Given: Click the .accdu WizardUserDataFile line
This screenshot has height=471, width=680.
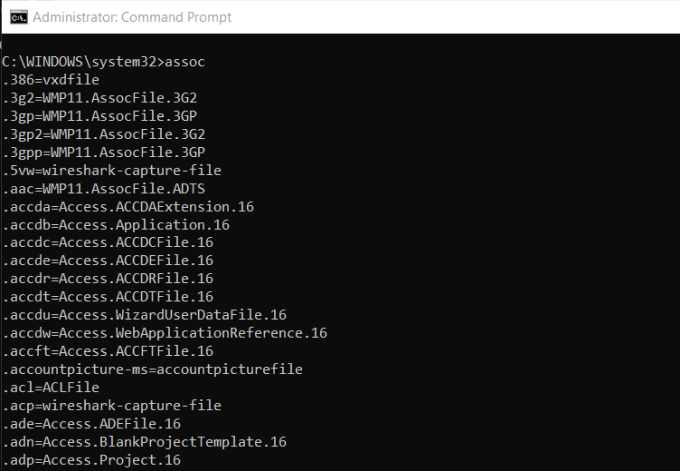Looking at the screenshot, I should 144,314.
